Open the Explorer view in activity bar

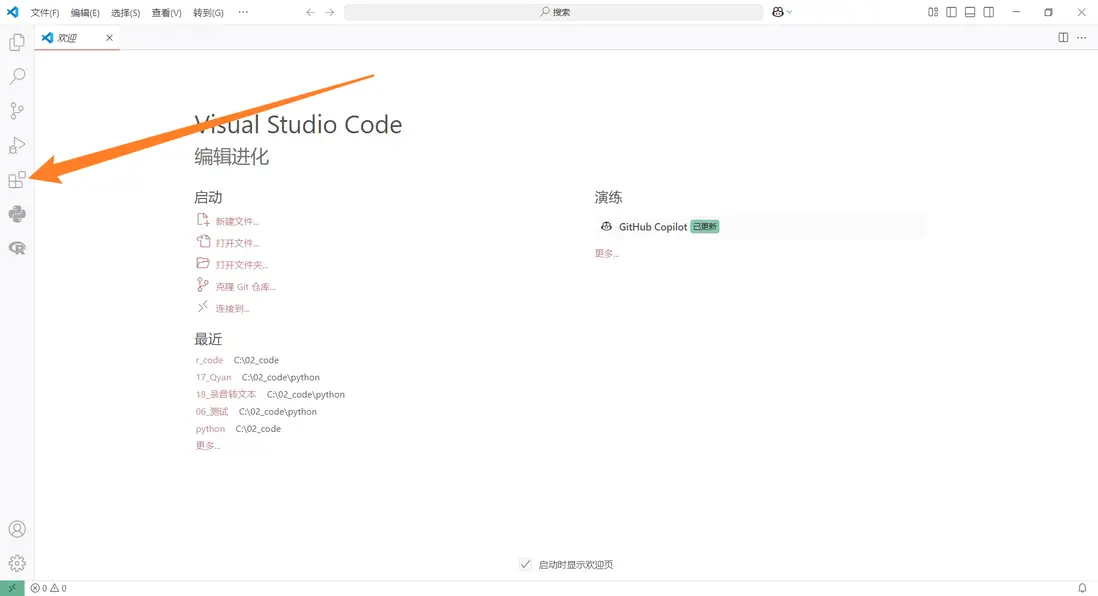(x=17, y=43)
